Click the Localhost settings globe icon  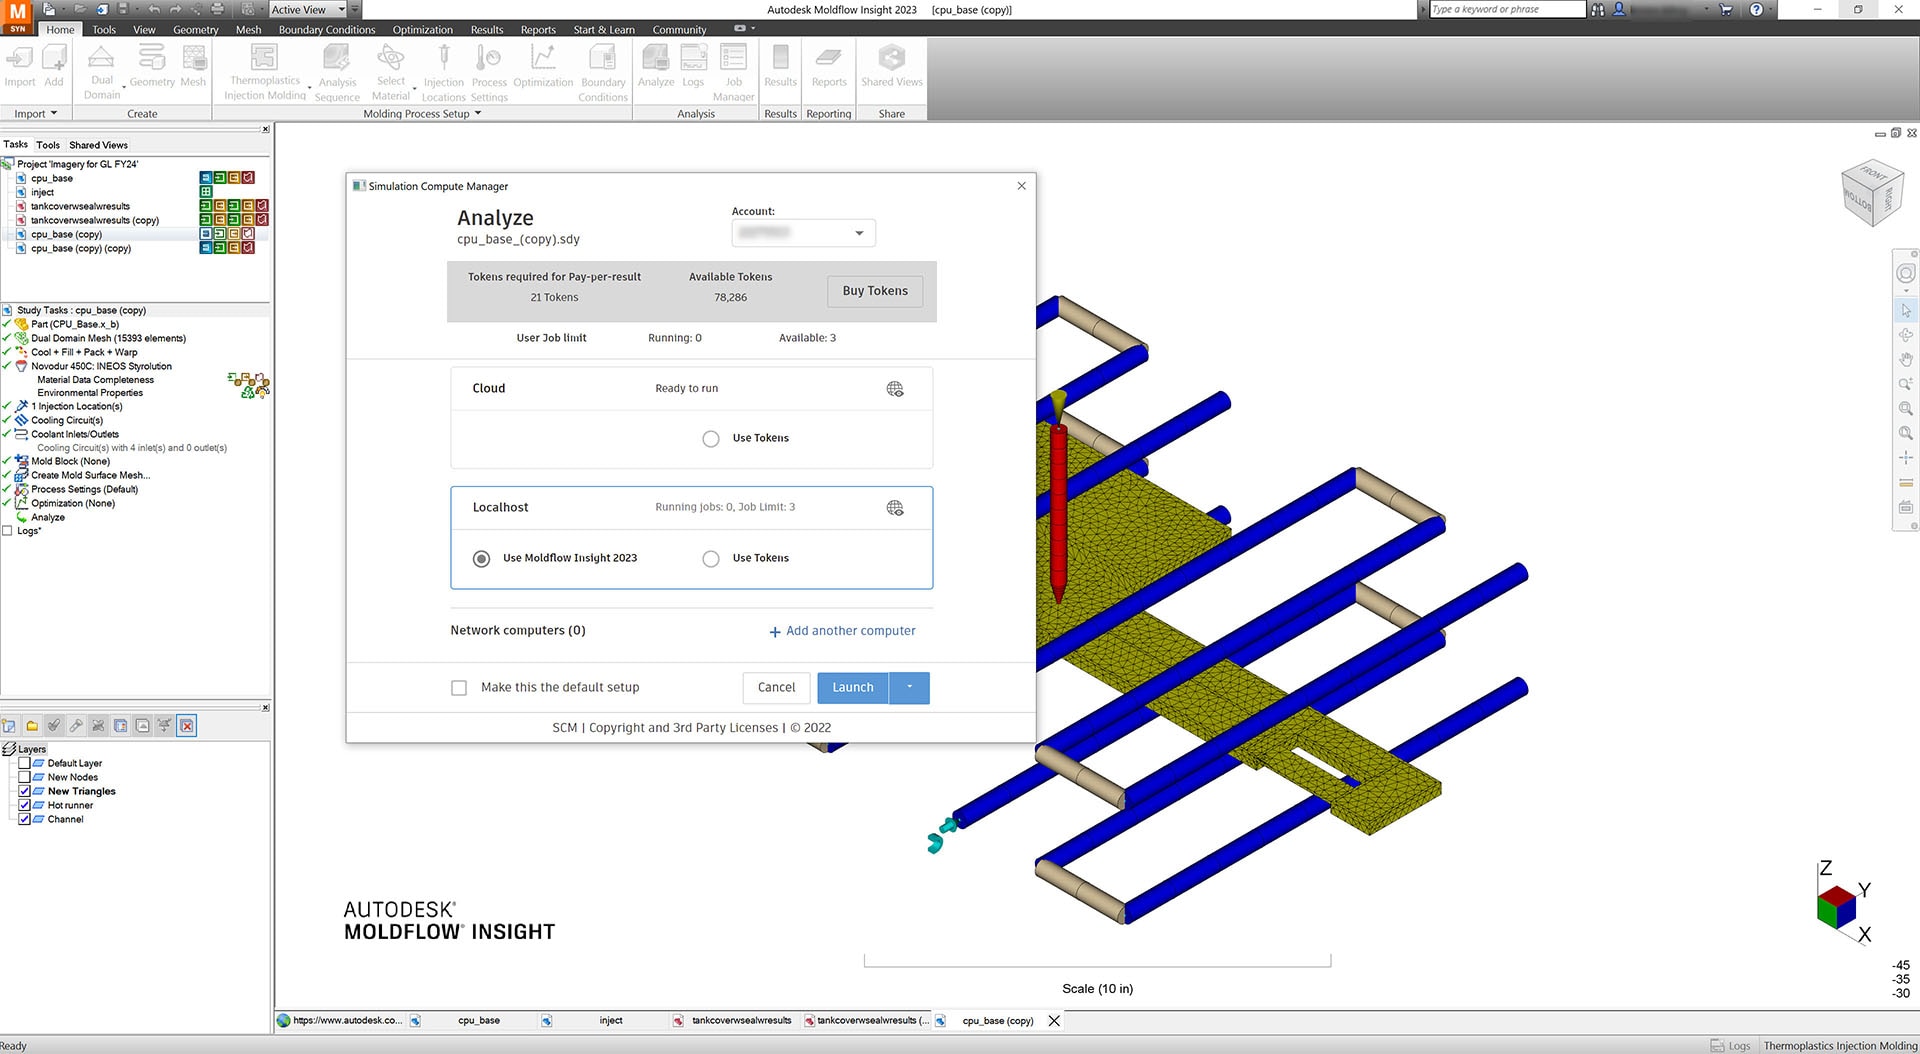895,508
